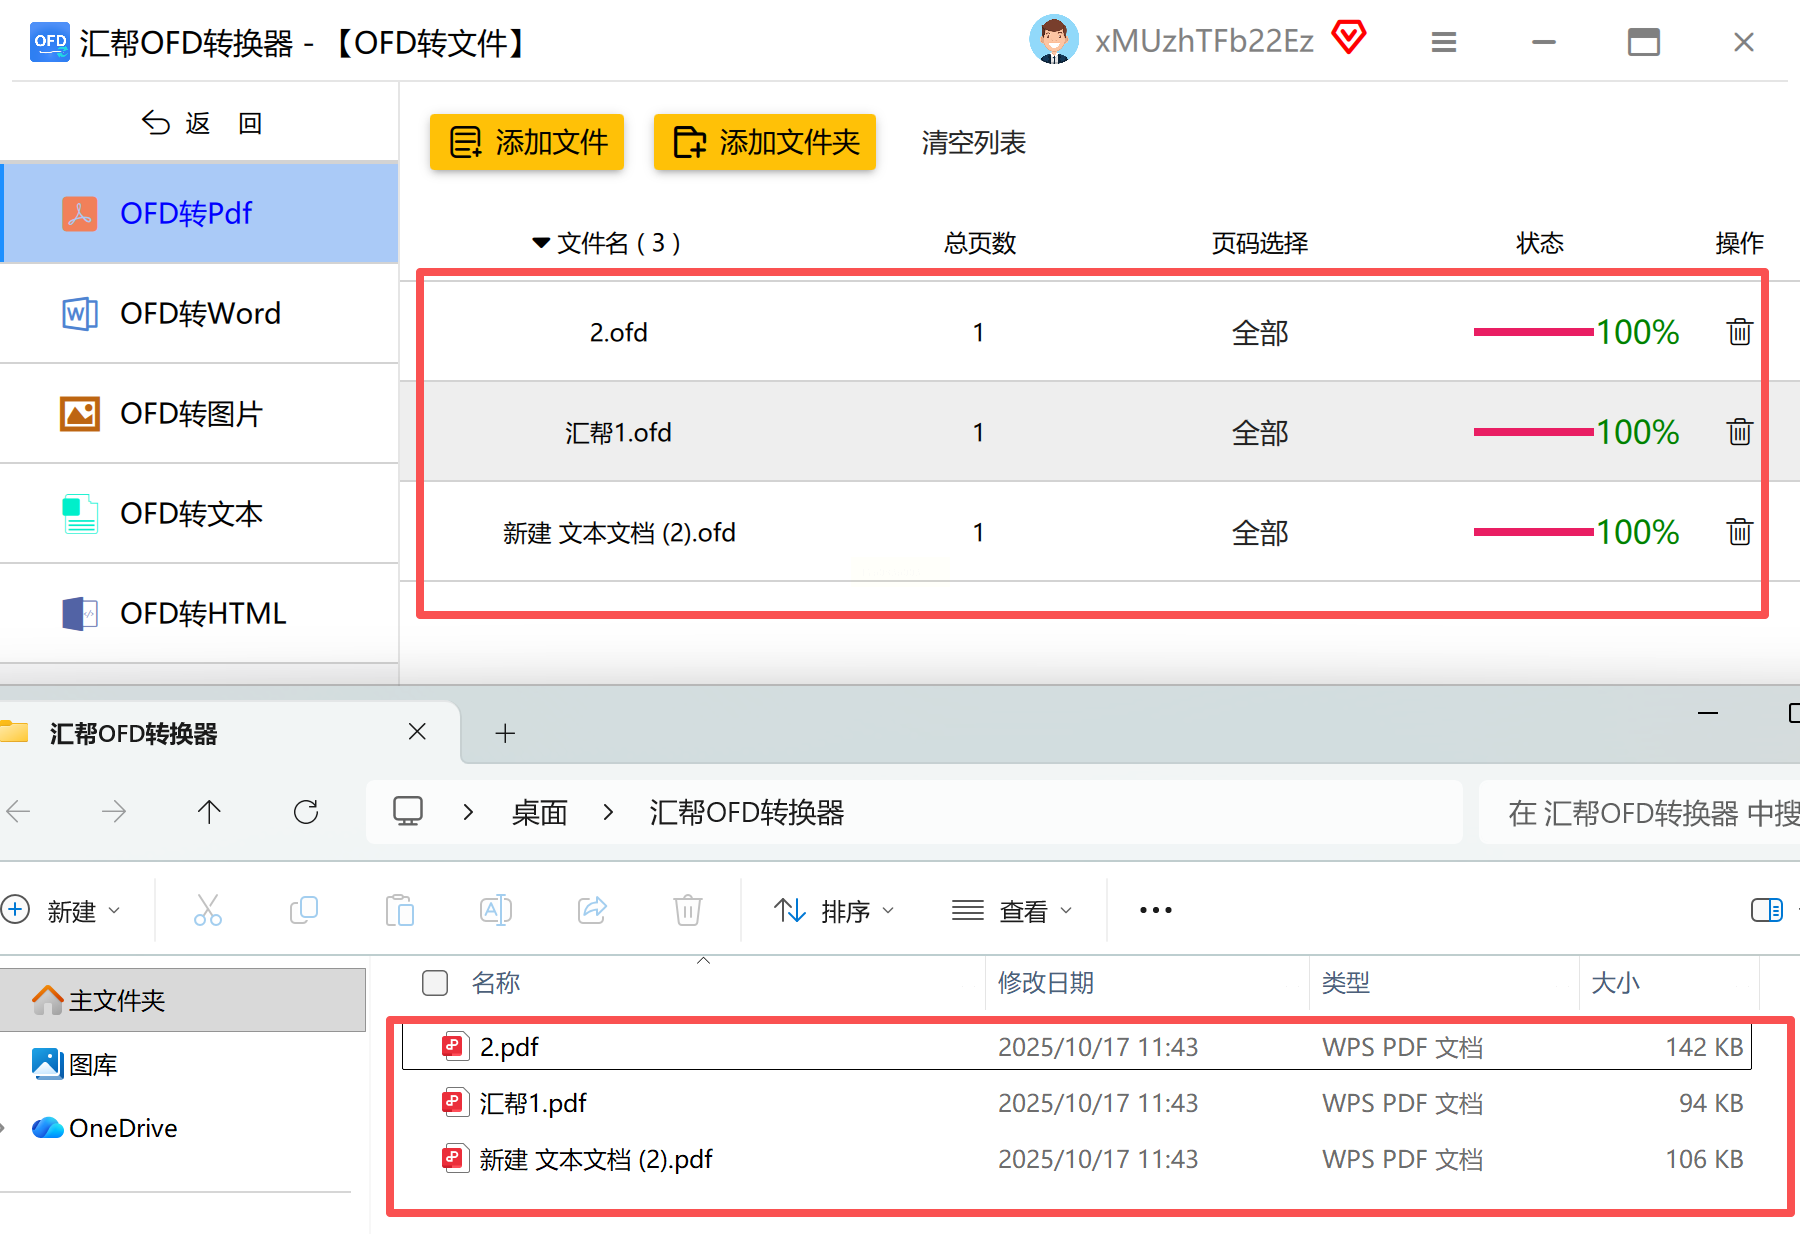1800x1234 pixels.
Task: Open 主文件夹 in the navigation pane
Action: (x=183, y=1000)
